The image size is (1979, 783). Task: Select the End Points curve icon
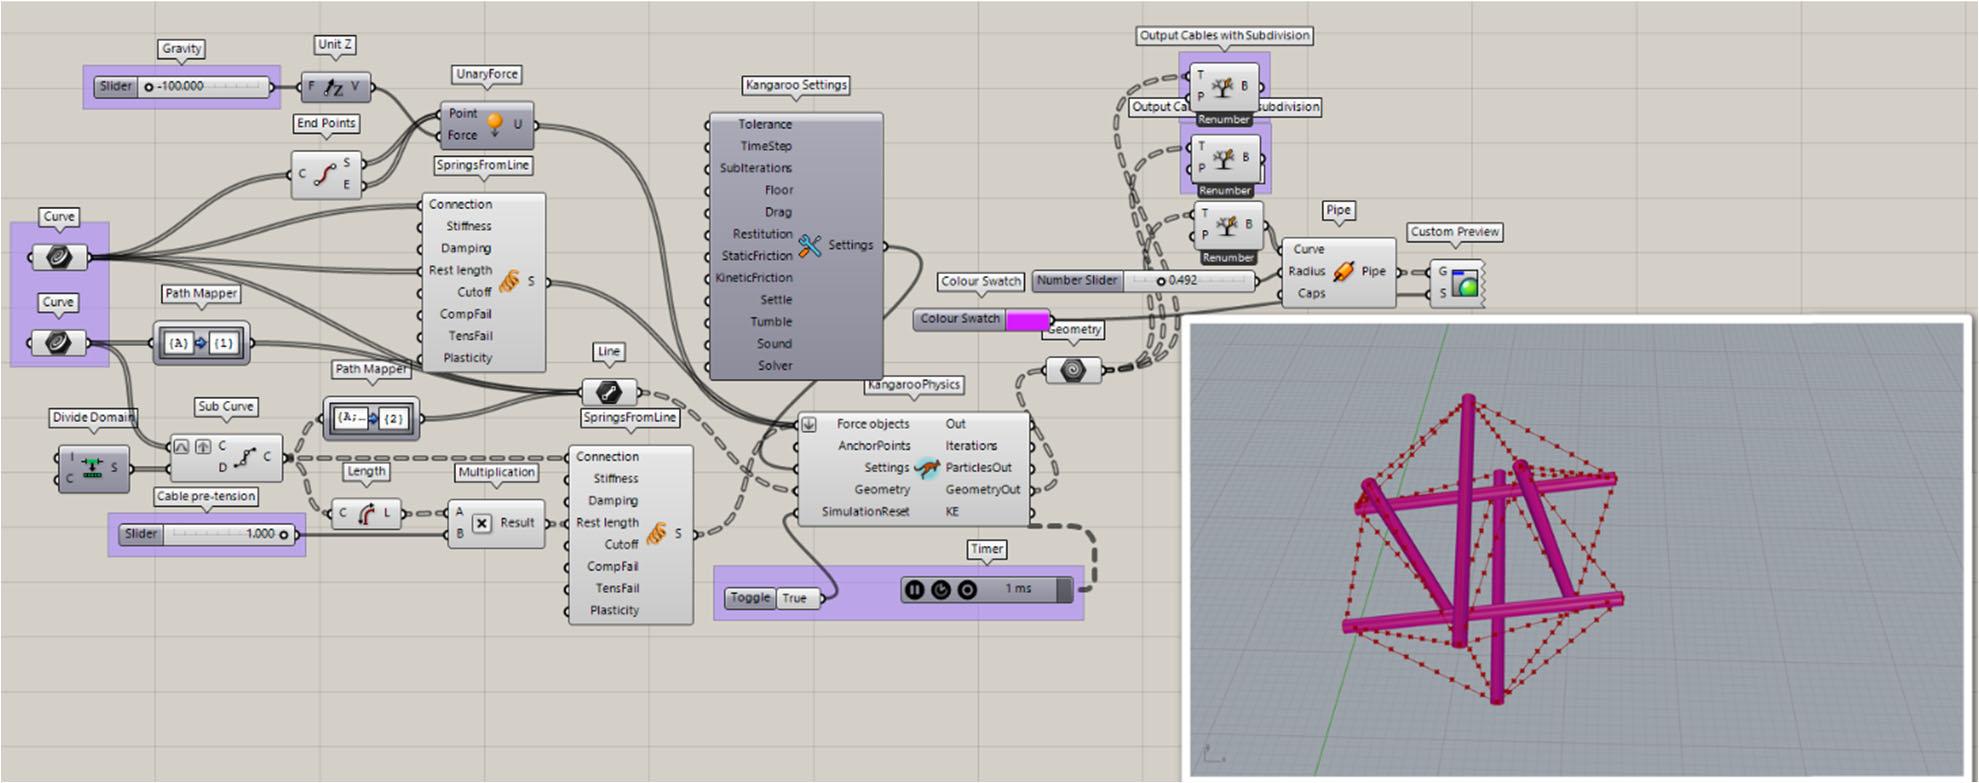pos(324,175)
